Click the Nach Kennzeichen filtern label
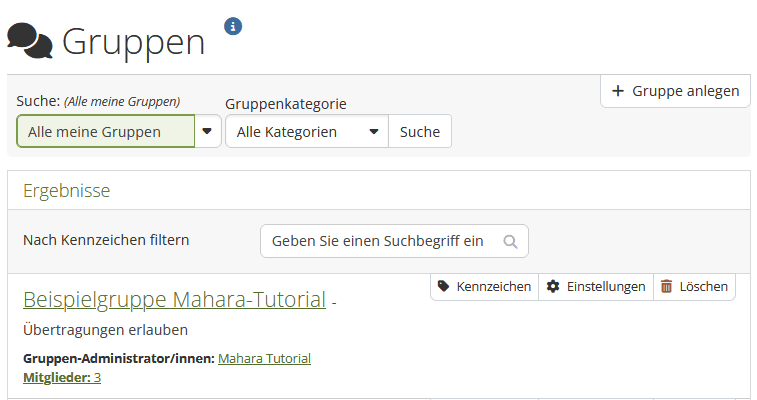 pyautogui.click(x=106, y=240)
